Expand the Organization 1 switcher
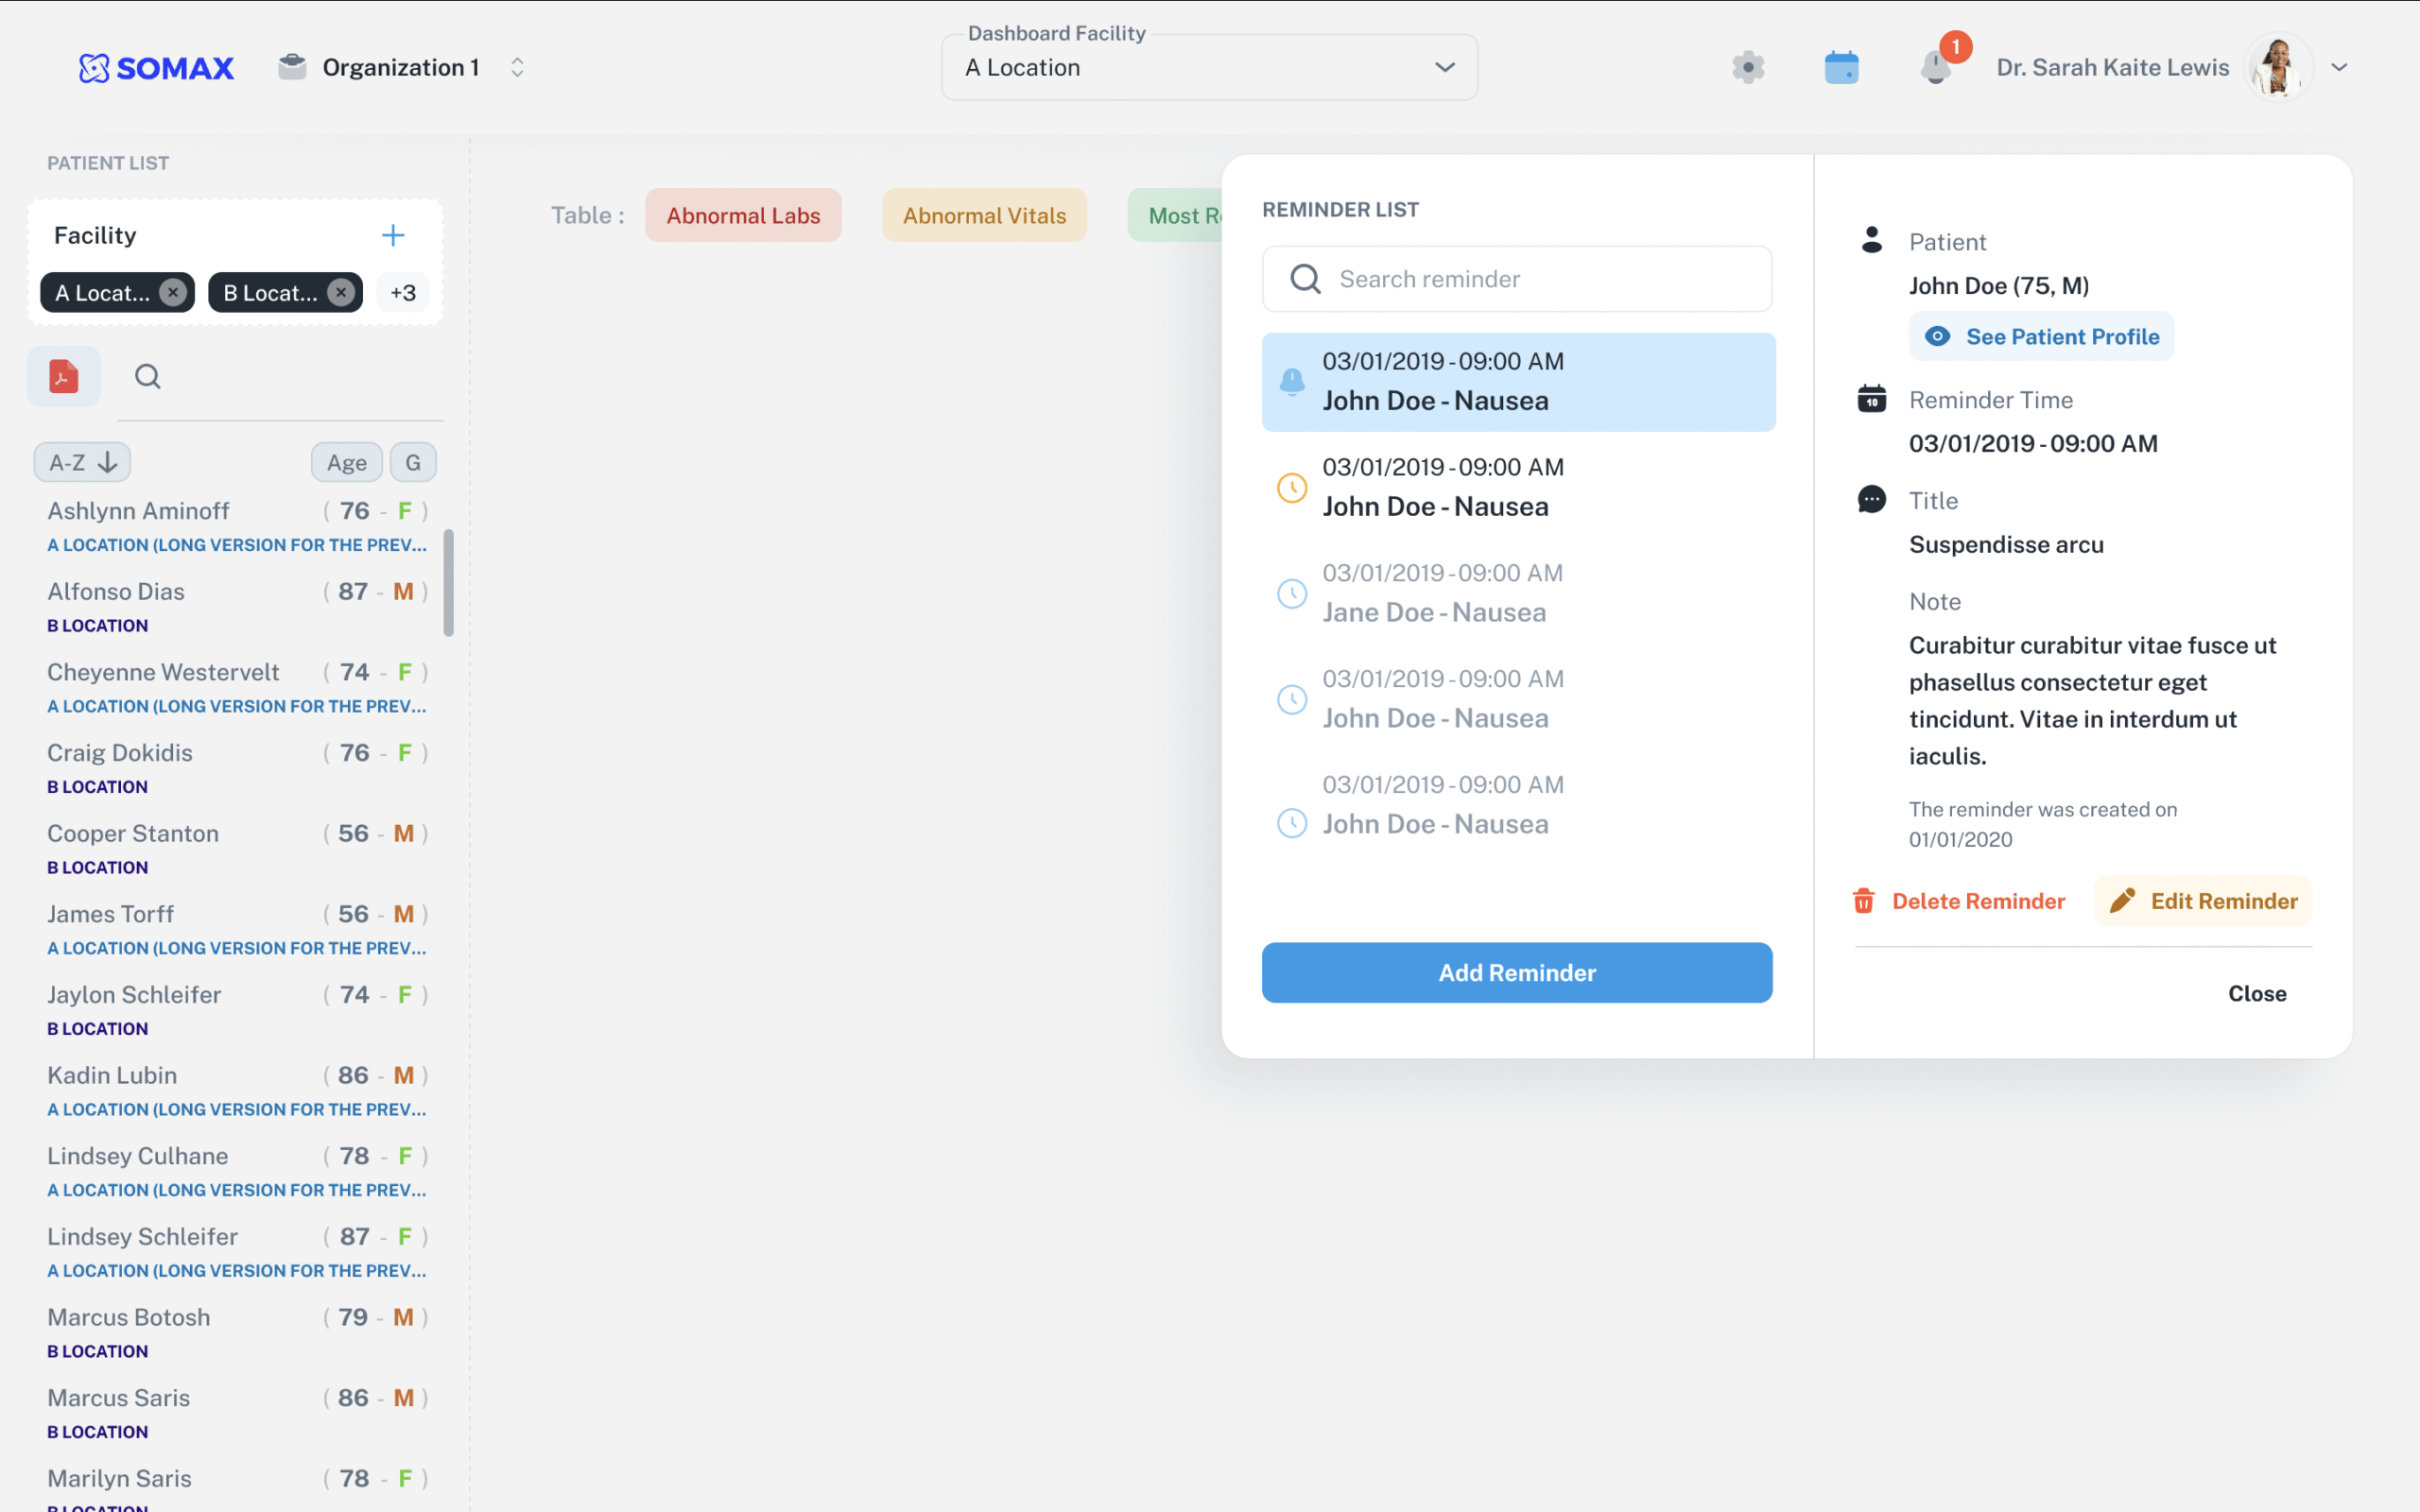2420x1512 pixels. coord(517,67)
